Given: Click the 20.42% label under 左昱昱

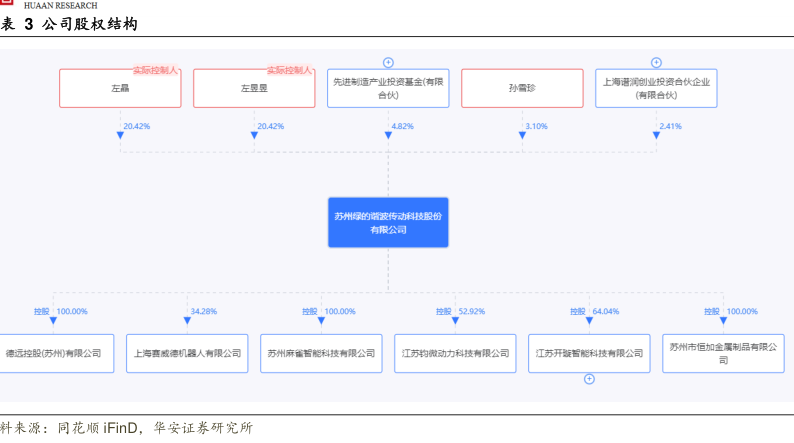Looking at the screenshot, I should (x=270, y=126).
